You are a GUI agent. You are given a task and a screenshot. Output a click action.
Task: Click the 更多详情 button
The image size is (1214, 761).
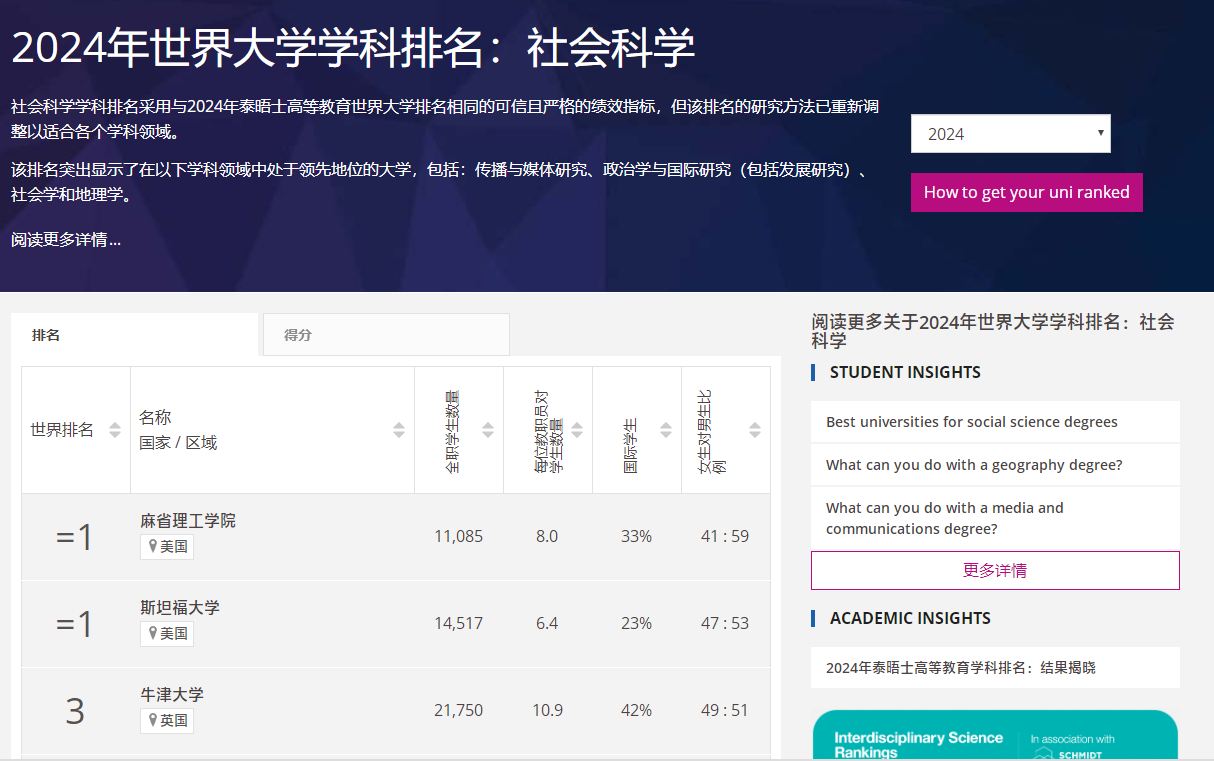tap(994, 570)
